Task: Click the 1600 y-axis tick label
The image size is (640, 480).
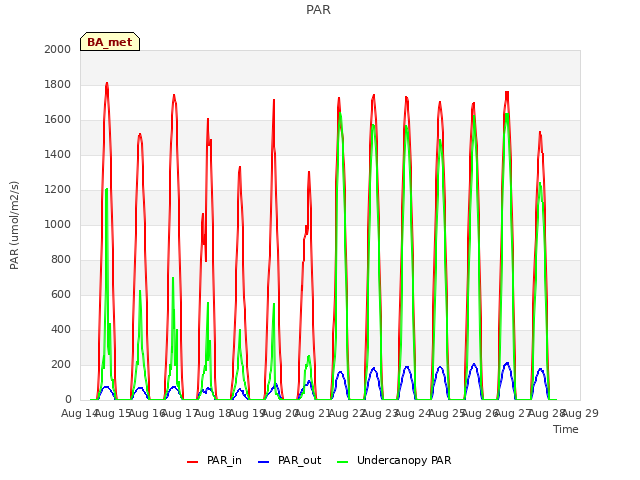Action: (58, 120)
